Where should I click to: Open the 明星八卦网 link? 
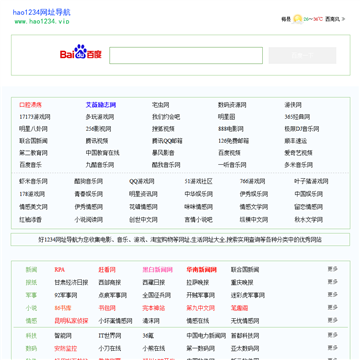(x=33, y=129)
